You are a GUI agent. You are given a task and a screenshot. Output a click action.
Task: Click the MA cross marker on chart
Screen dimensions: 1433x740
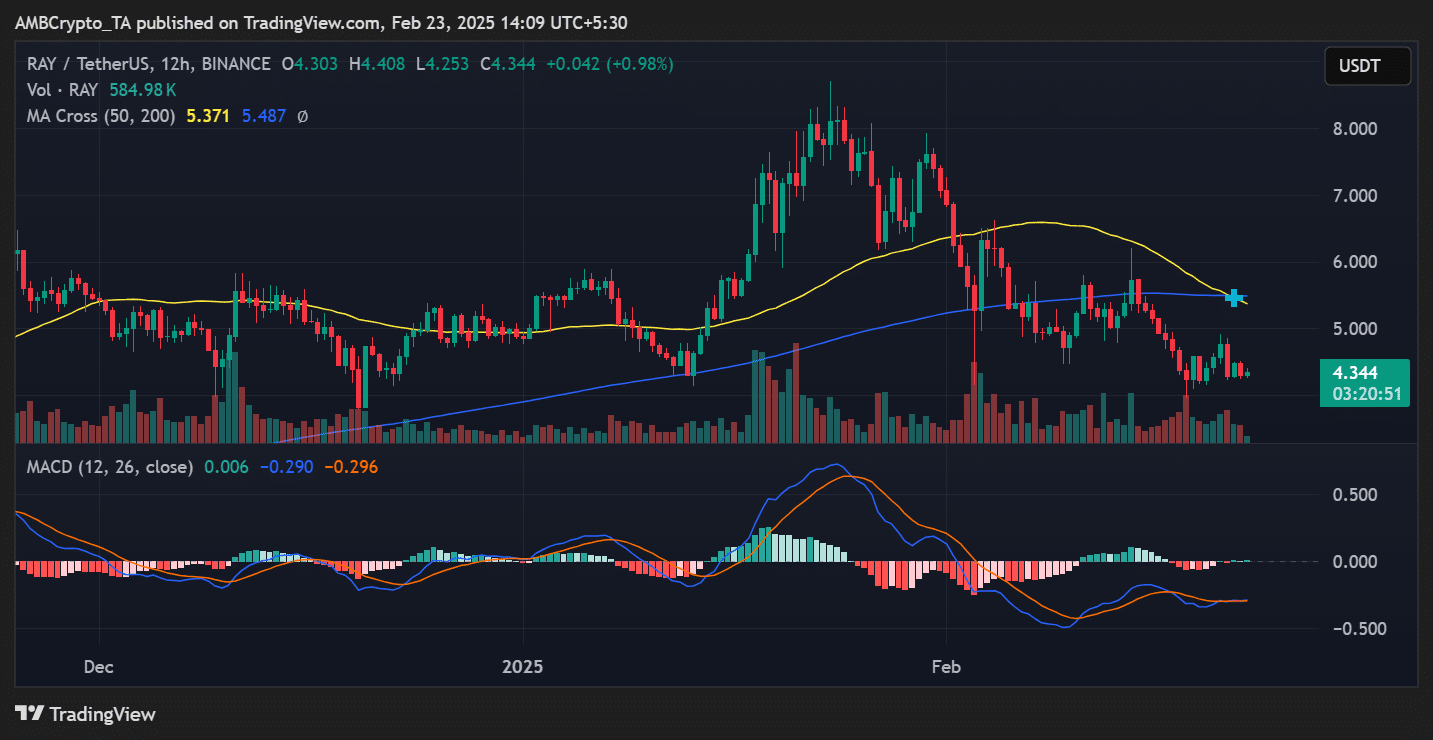(1235, 297)
